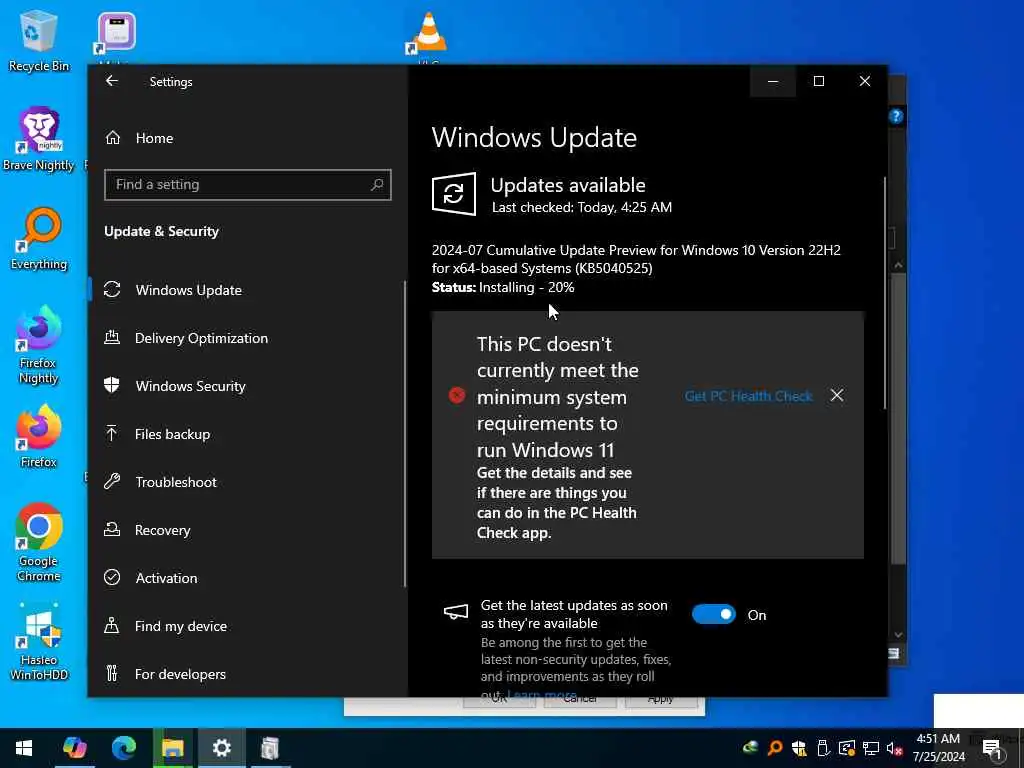Maximize the Settings window
This screenshot has width=1024, height=768.
pos(819,81)
